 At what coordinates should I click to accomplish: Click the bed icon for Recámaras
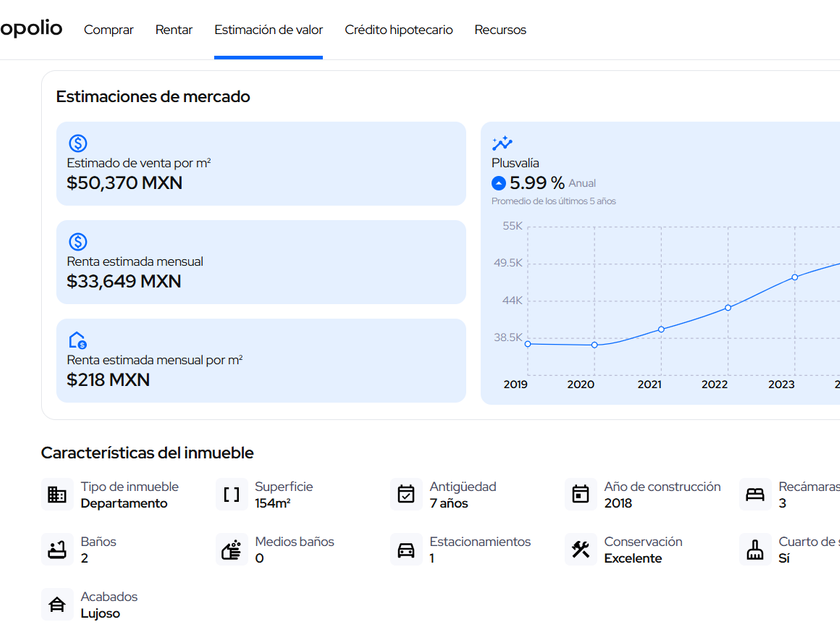pyautogui.click(x=755, y=495)
